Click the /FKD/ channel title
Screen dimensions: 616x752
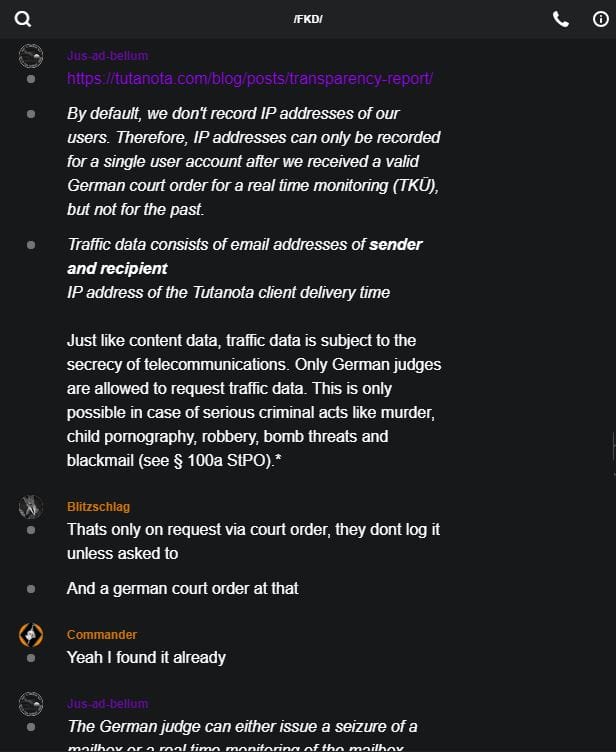click(x=308, y=19)
